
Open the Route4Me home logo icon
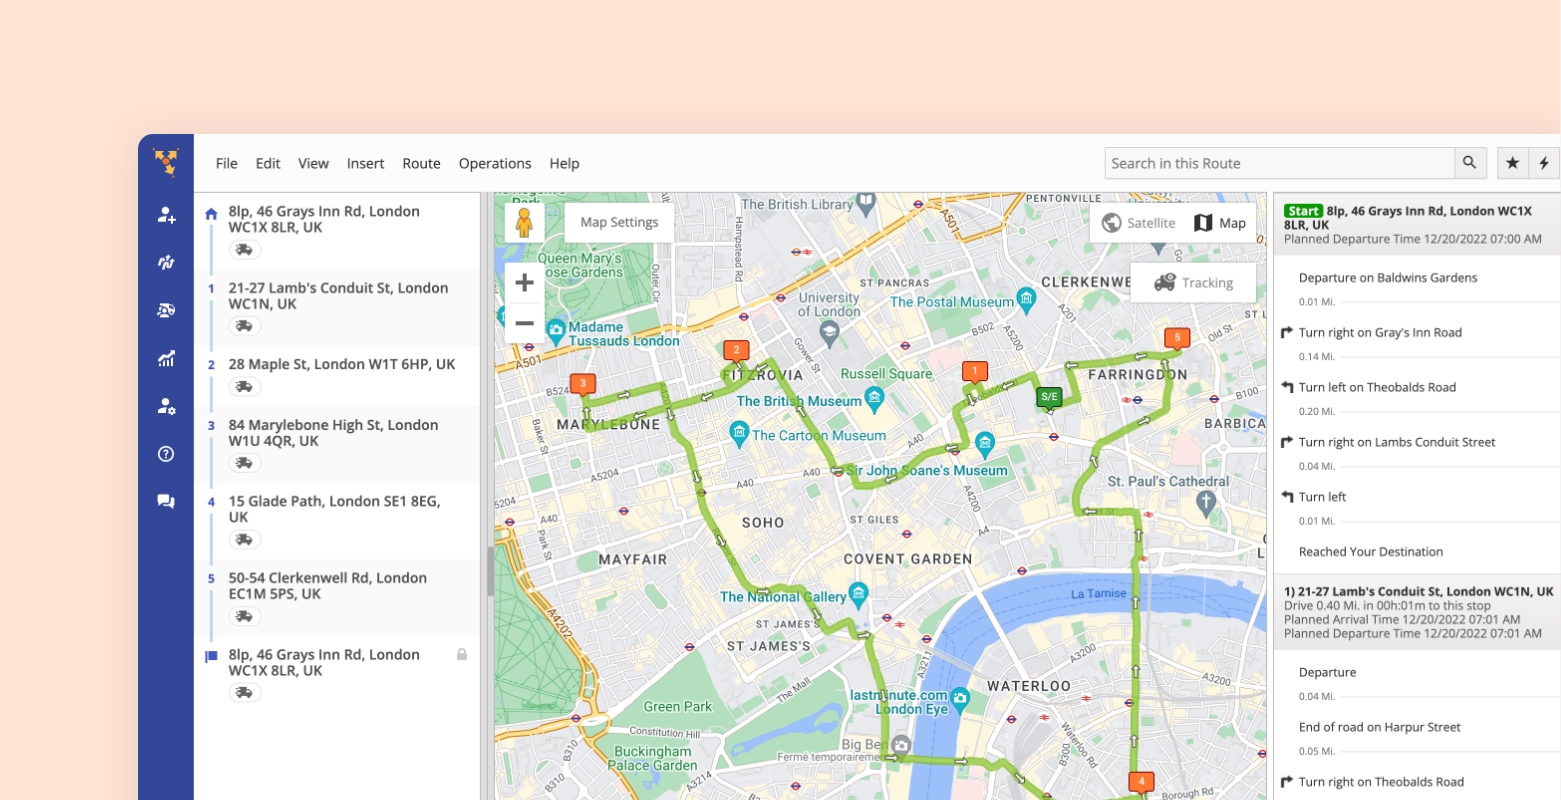coord(165,162)
